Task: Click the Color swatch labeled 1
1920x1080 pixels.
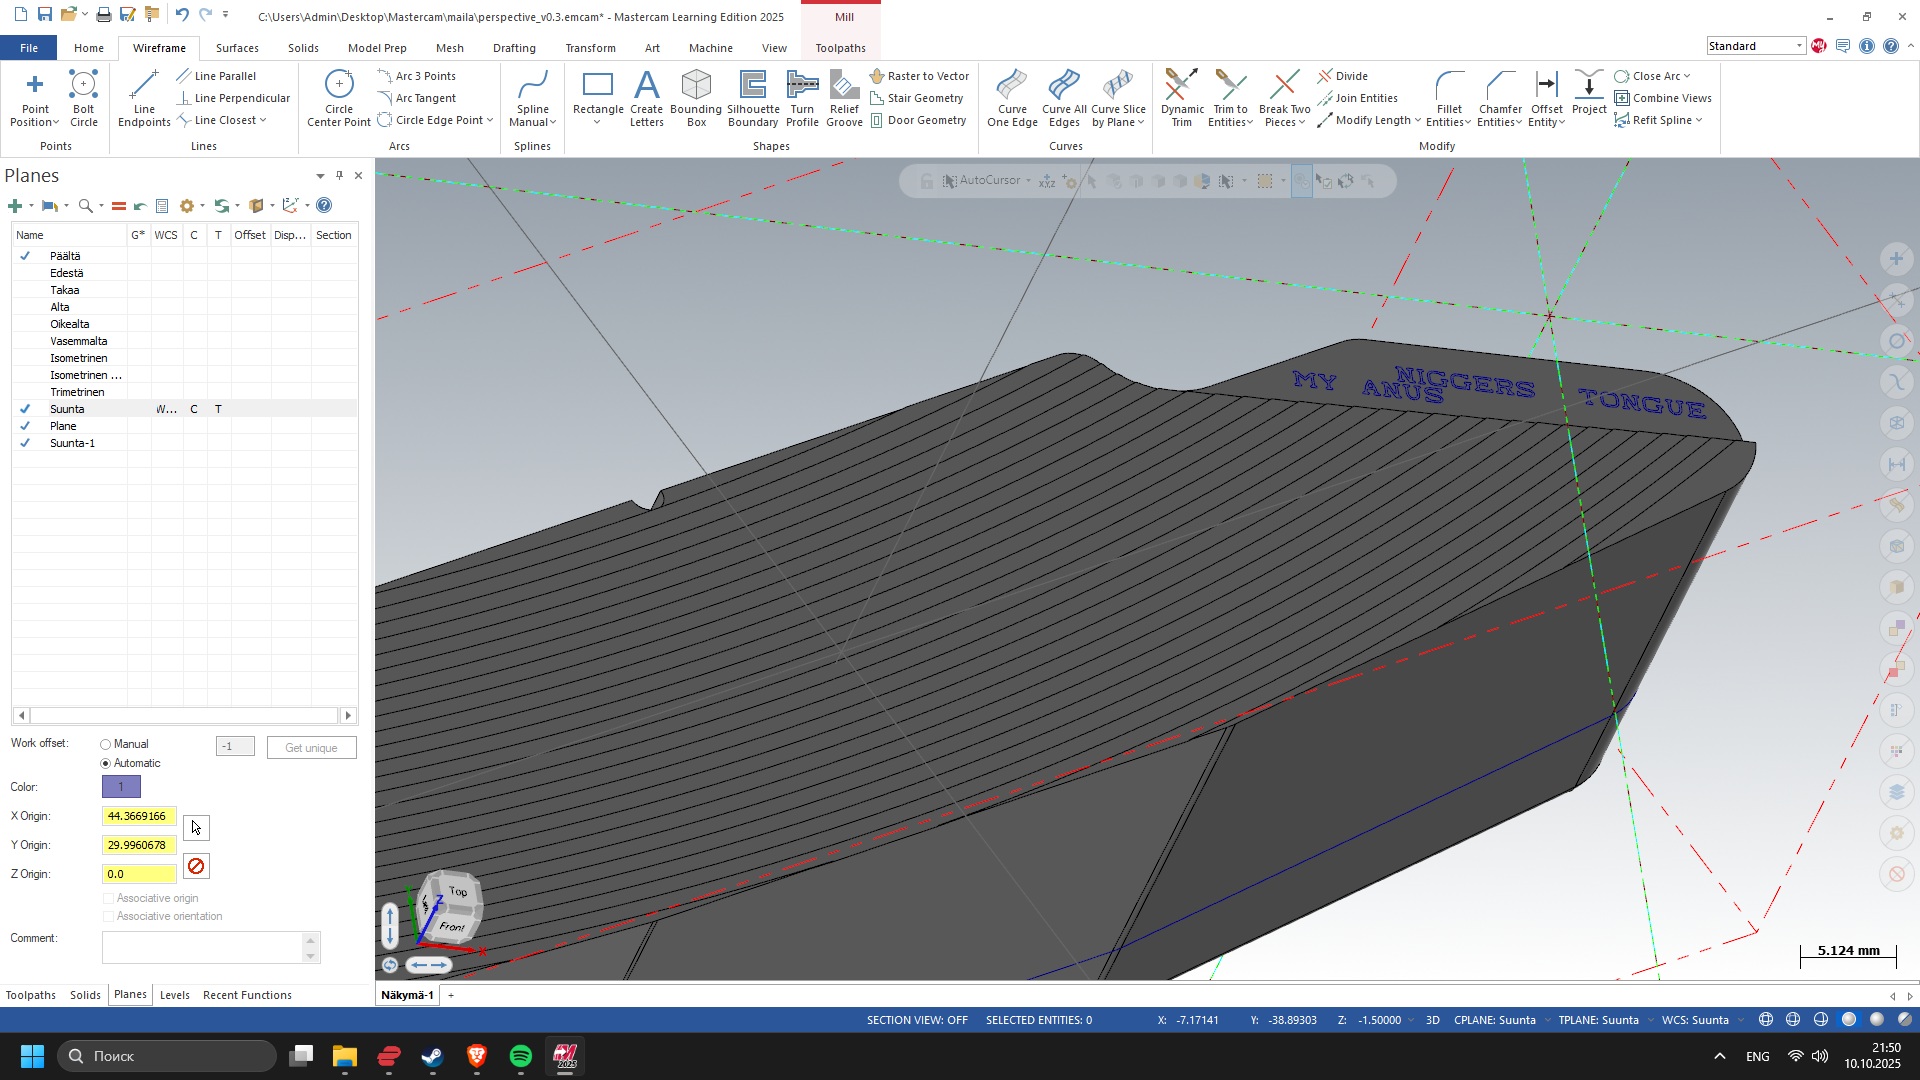Action: coord(121,787)
